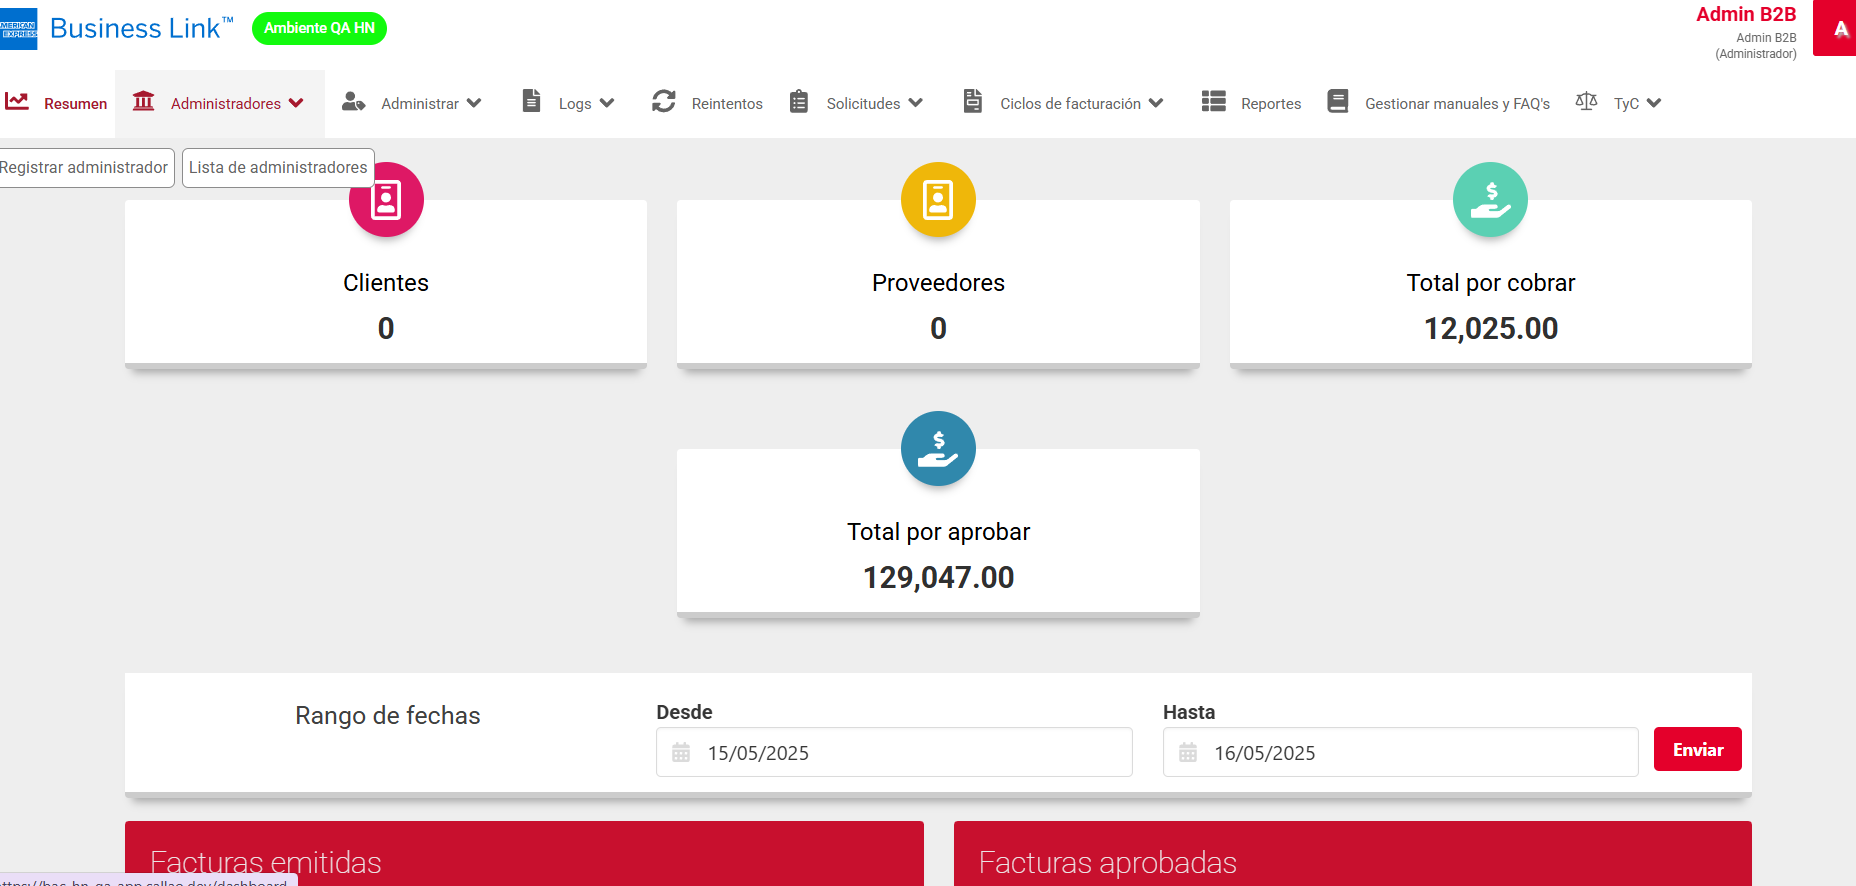Expand the Solicitudes dropdown
Viewport: 1856px width, 886px height.
click(857, 103)
